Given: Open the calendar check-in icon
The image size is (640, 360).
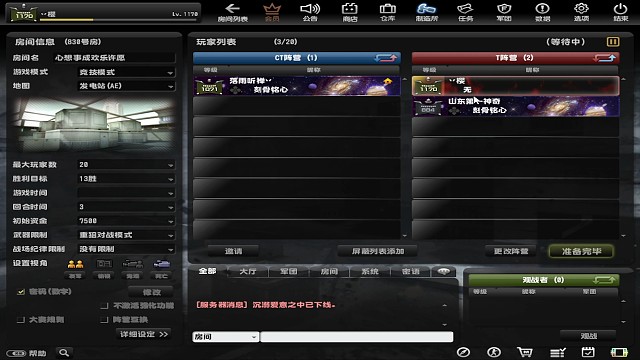Looking at the screenshot, I should tap(588, 352).
